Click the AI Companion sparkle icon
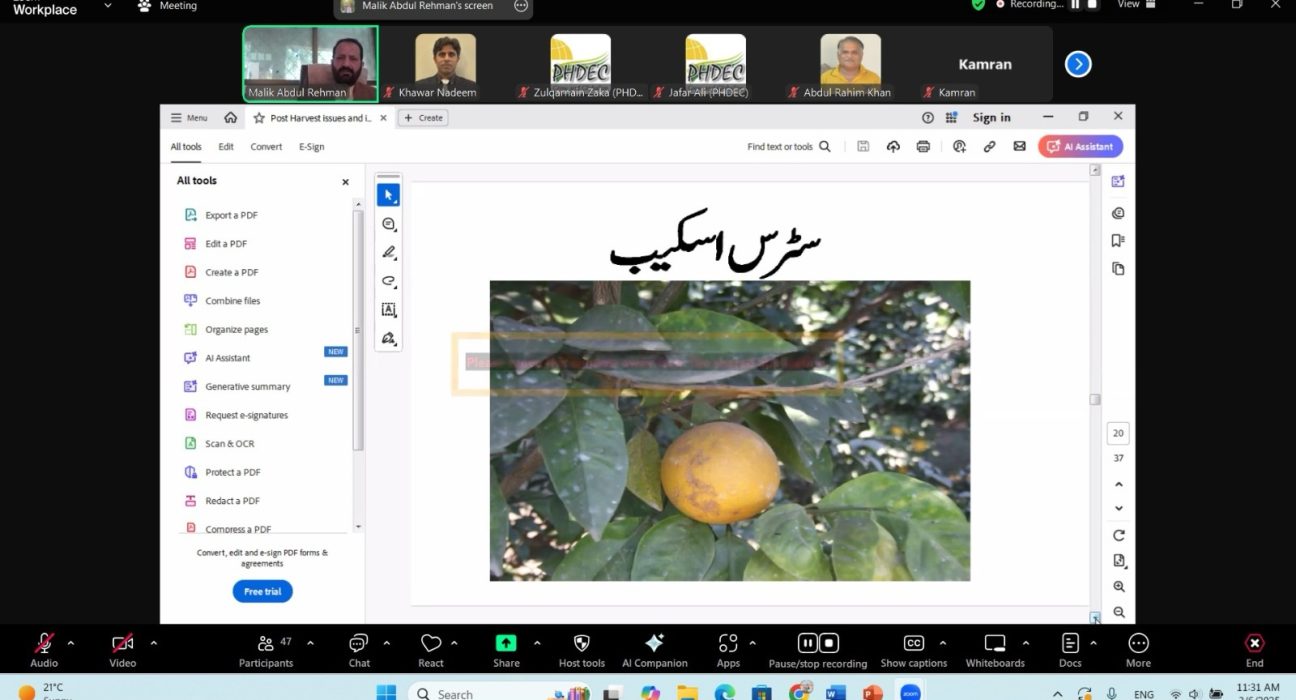 (x=655, y=643)
